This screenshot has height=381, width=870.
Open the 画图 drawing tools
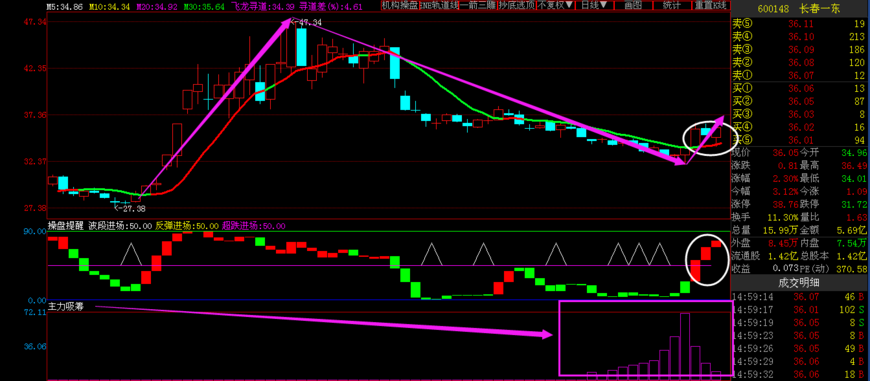633,6
